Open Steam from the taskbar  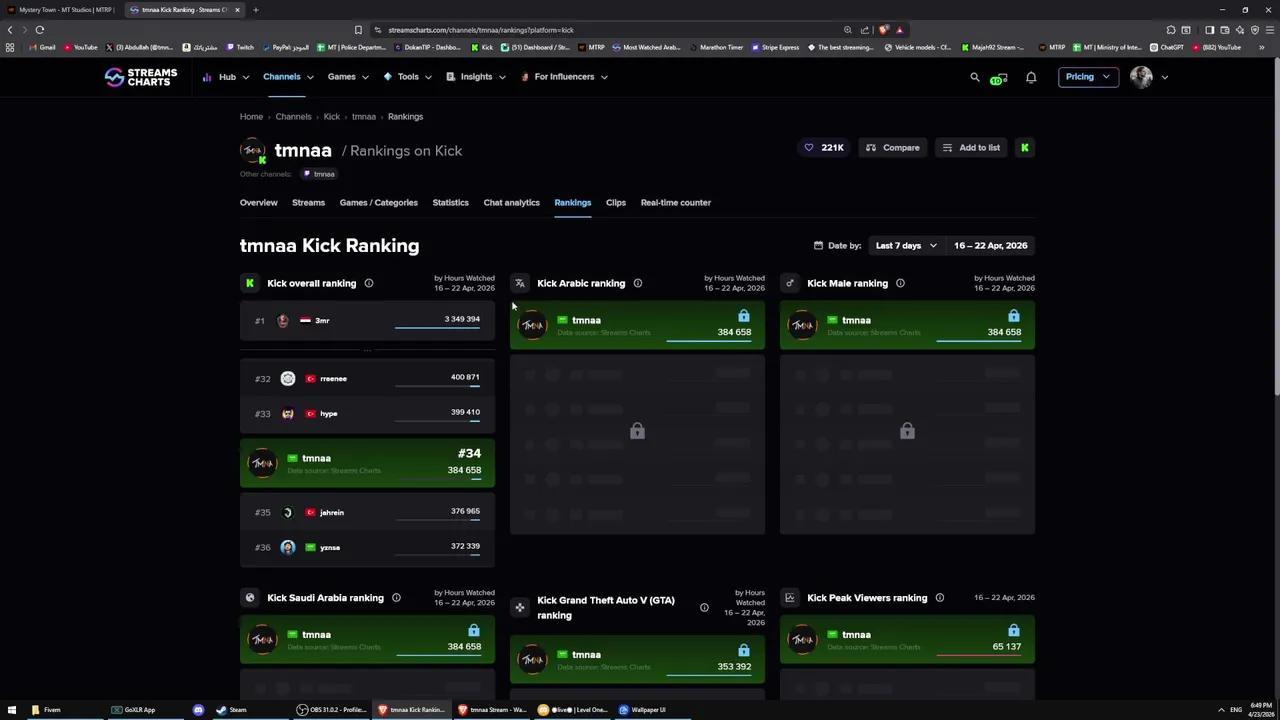click(x=232, y=710)
